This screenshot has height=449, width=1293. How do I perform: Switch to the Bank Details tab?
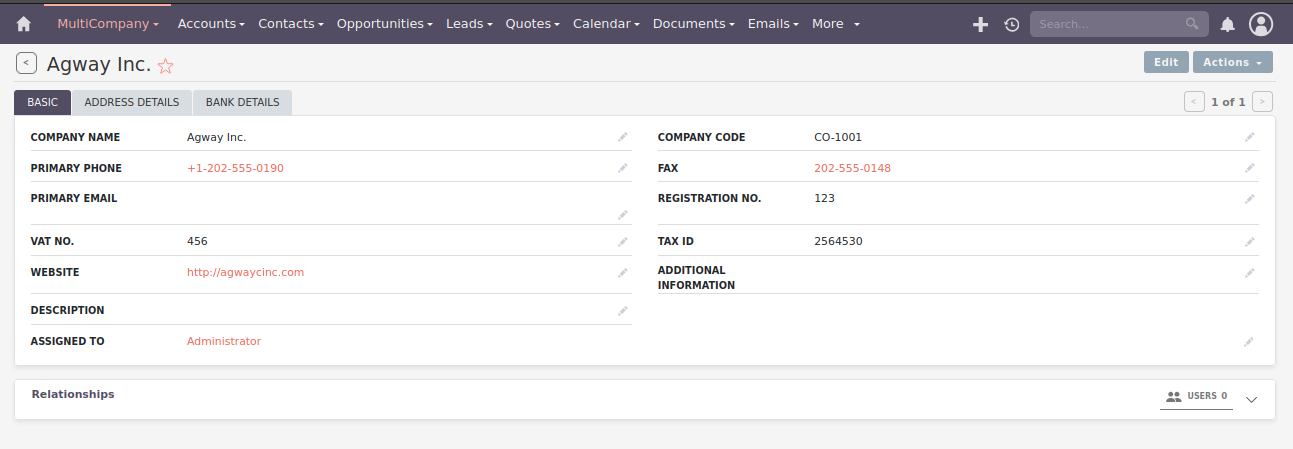(x=242, y=102)
